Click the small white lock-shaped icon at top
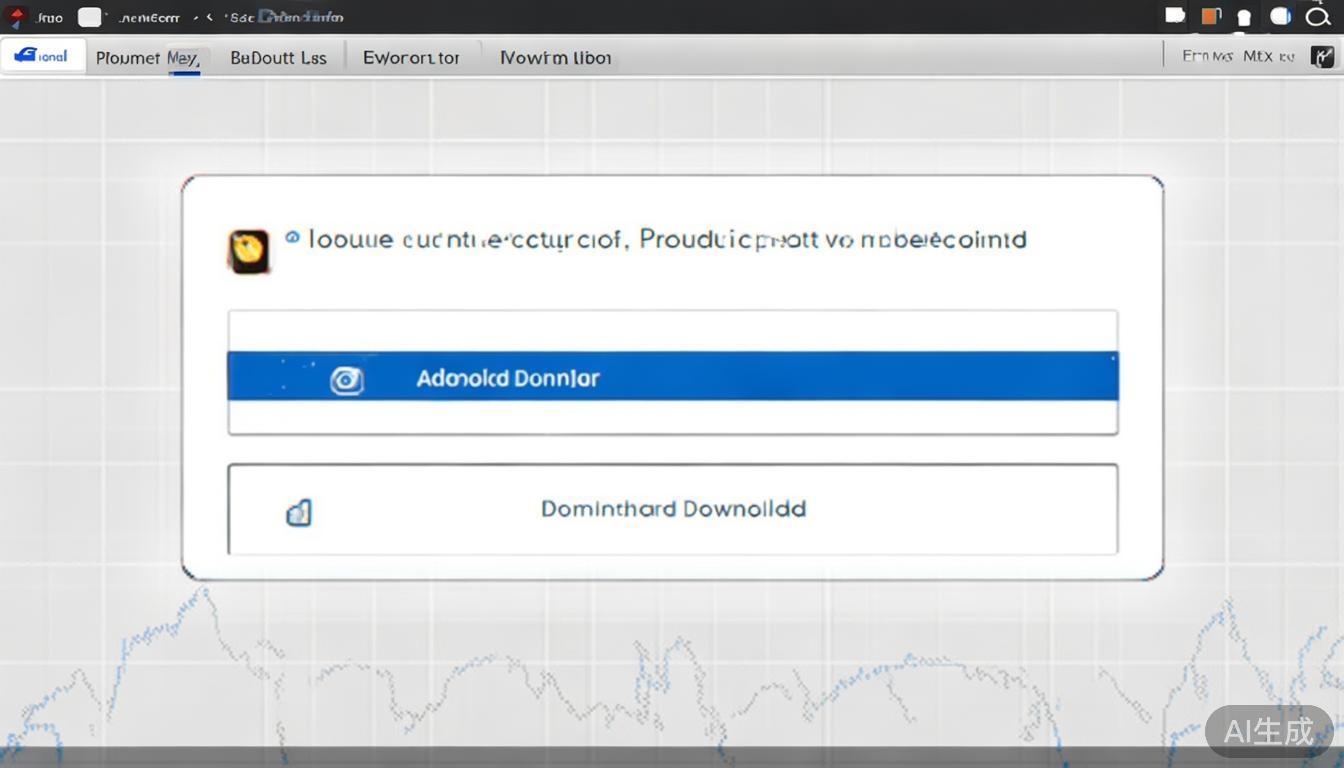Viewport: 1344px width, 768px height. [x=1244, y=18]
